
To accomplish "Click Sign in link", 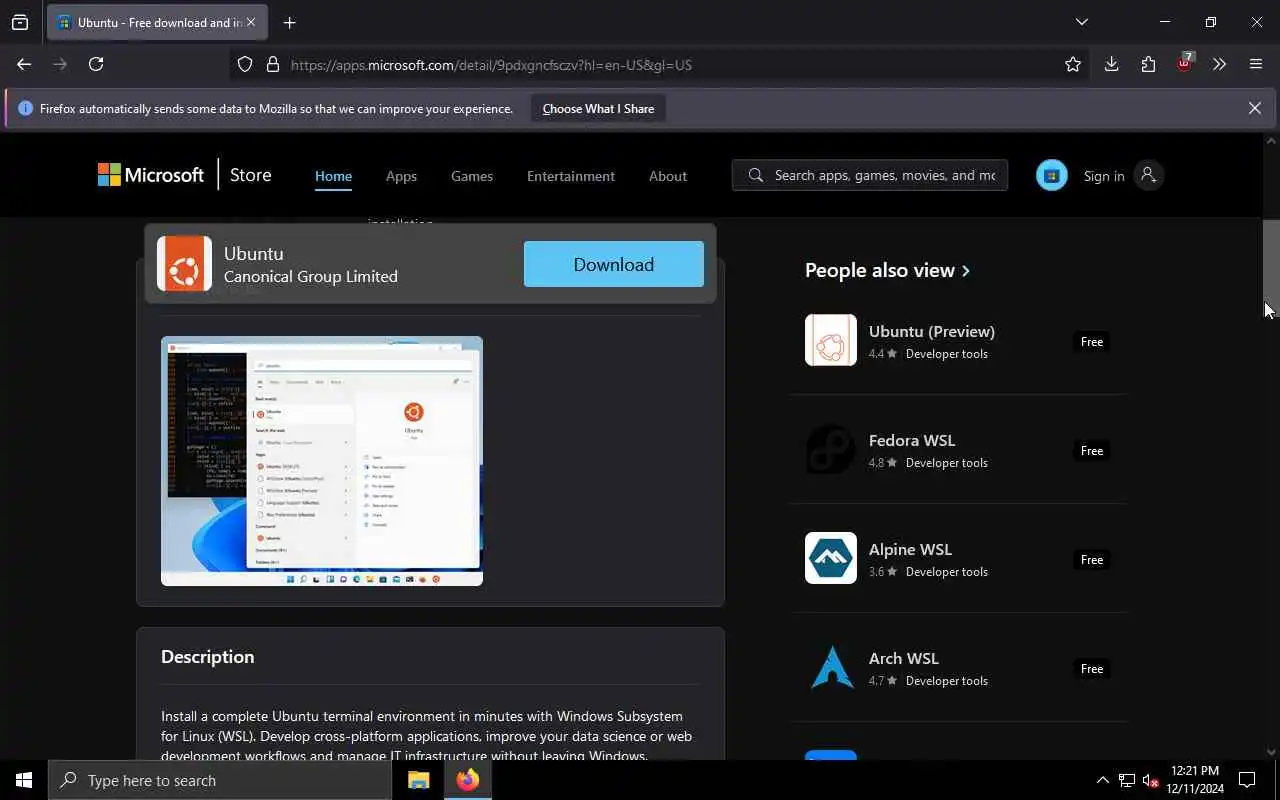I will (x=1104, y=176).
